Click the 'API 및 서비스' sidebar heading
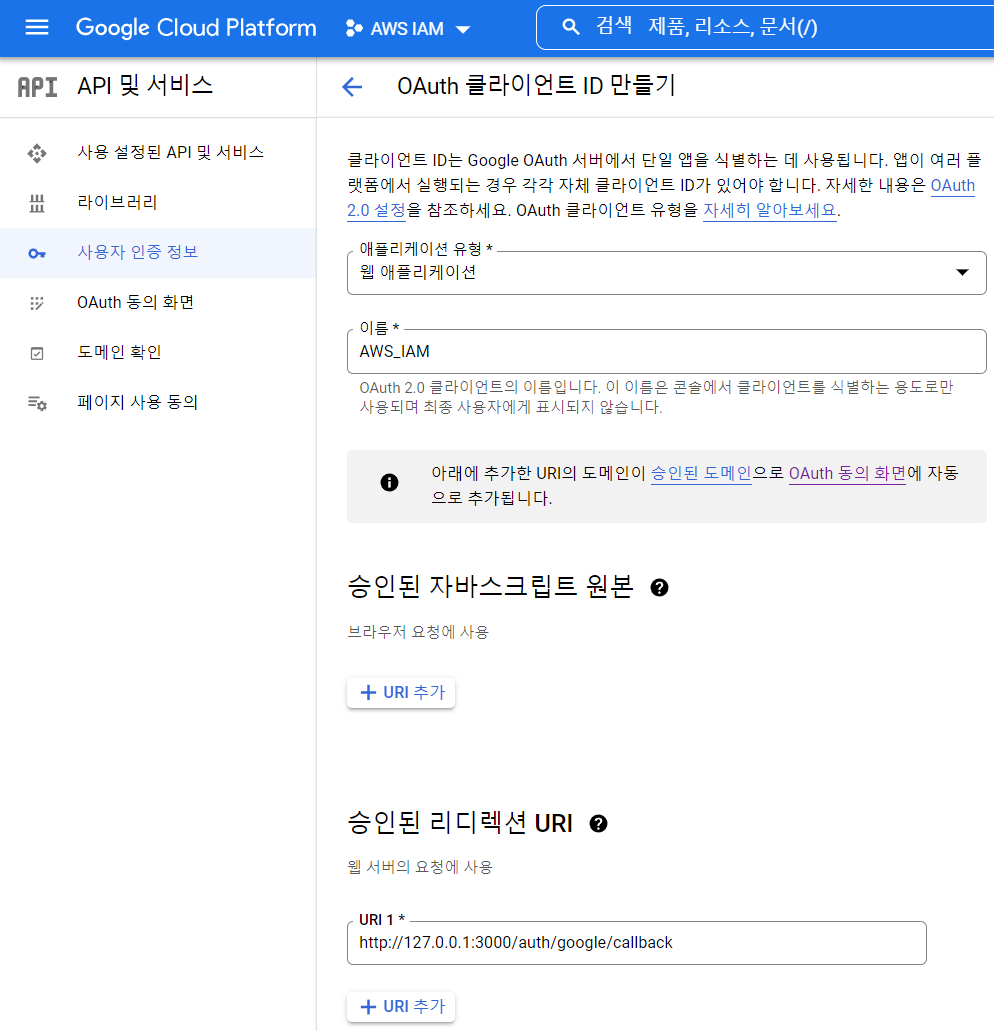Screen dimensions: 994x1031 145,85
